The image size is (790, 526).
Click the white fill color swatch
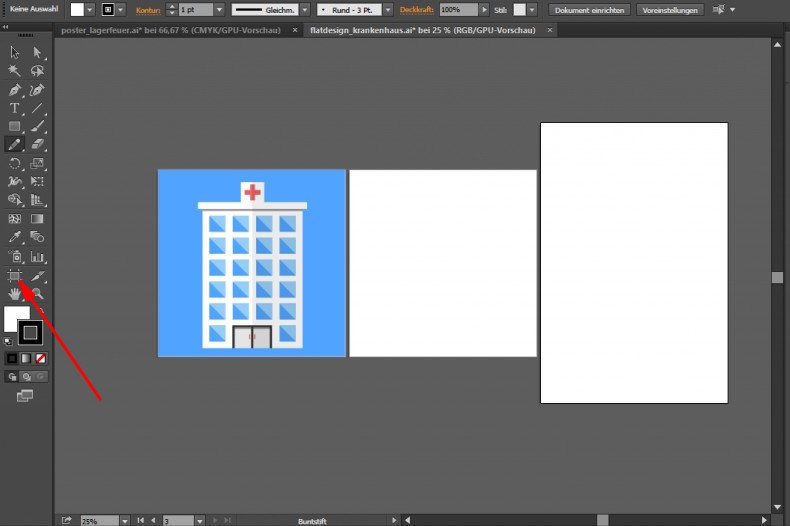17,318
